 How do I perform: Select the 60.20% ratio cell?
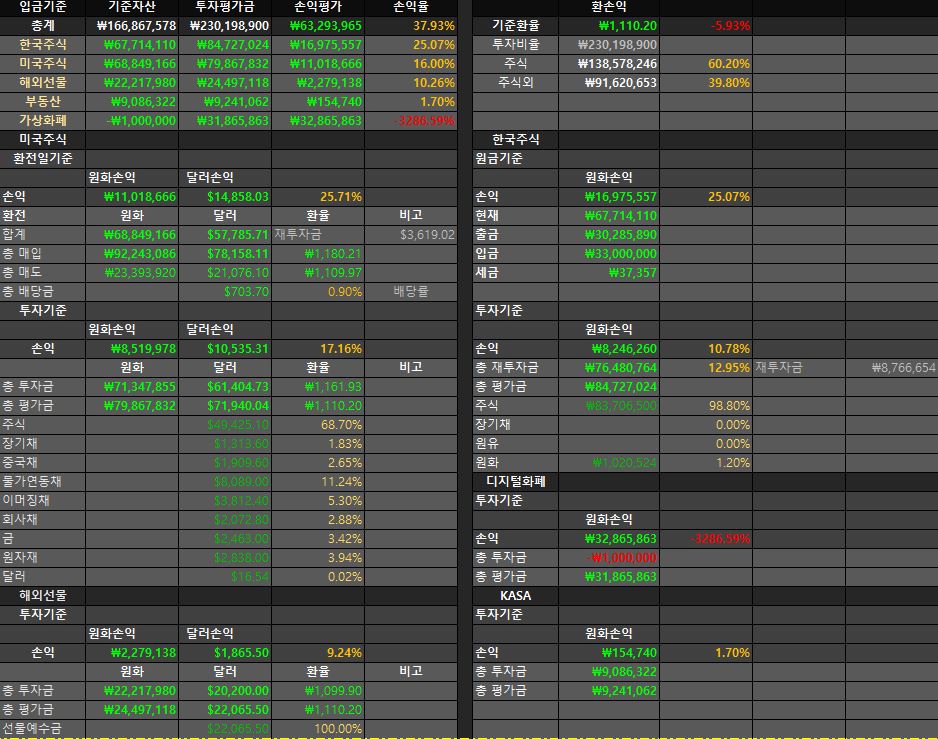click(706, 63)
